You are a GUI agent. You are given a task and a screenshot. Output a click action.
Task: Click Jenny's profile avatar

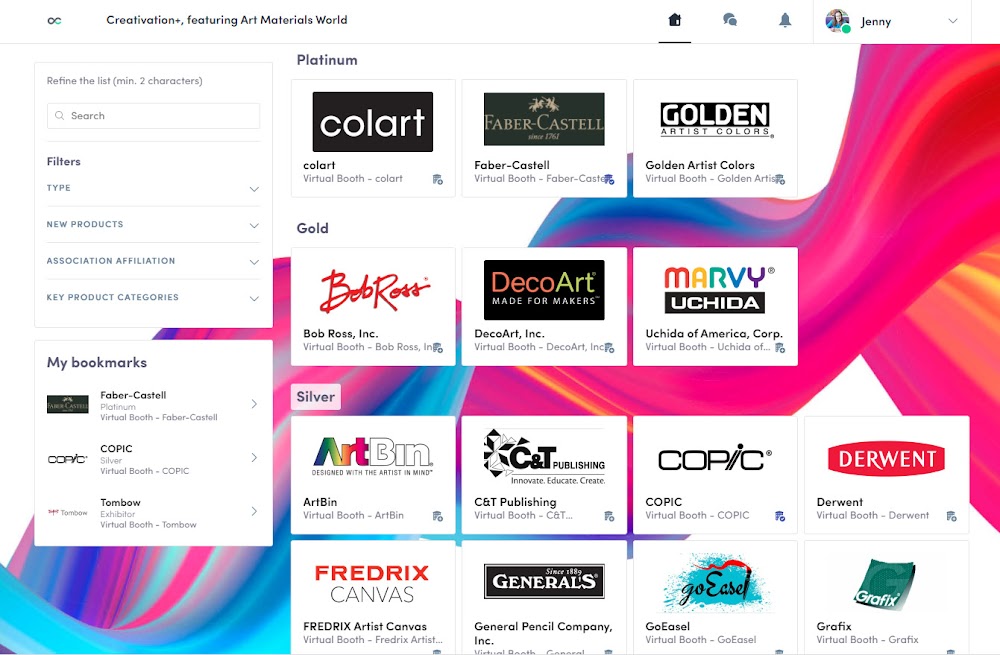point(837,20)
